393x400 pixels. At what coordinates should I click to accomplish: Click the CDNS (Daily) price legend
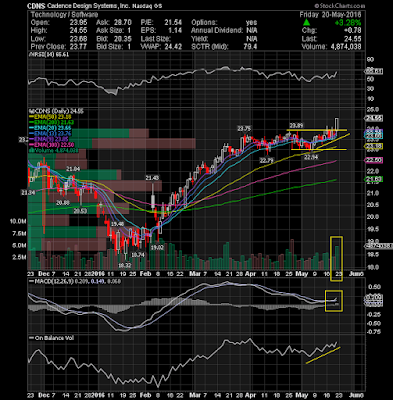[57, 111]
